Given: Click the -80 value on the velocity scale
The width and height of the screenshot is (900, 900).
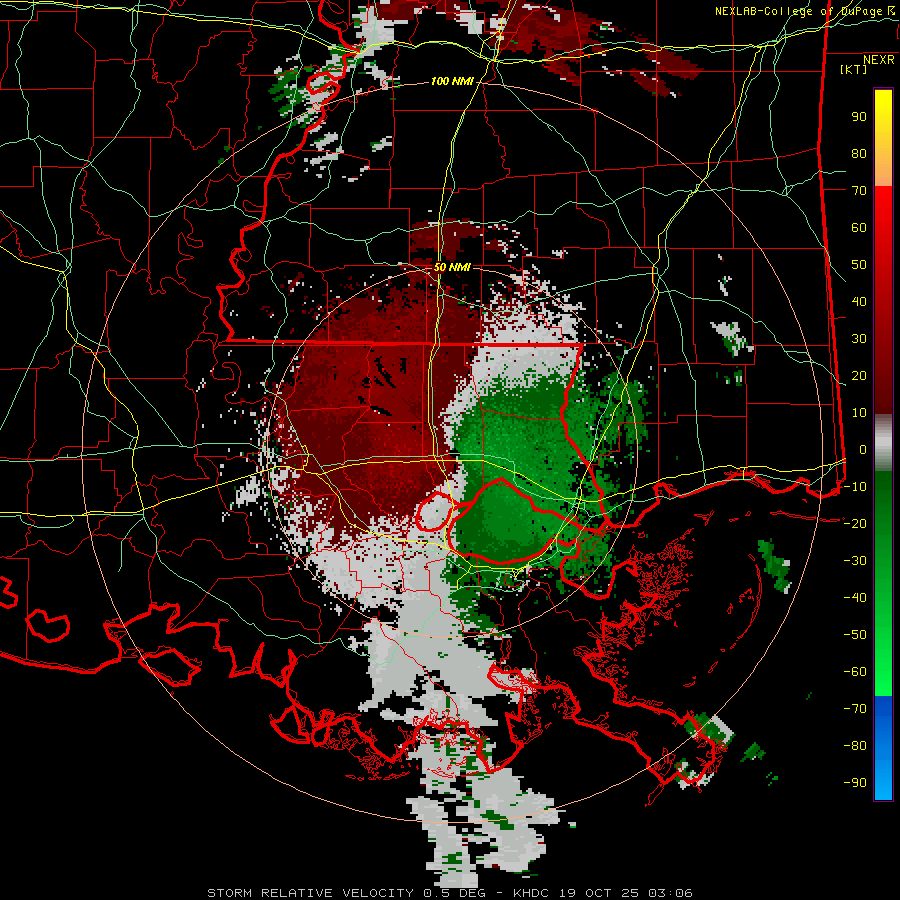Looking at the screenshot, I should [x=855, y=746].
